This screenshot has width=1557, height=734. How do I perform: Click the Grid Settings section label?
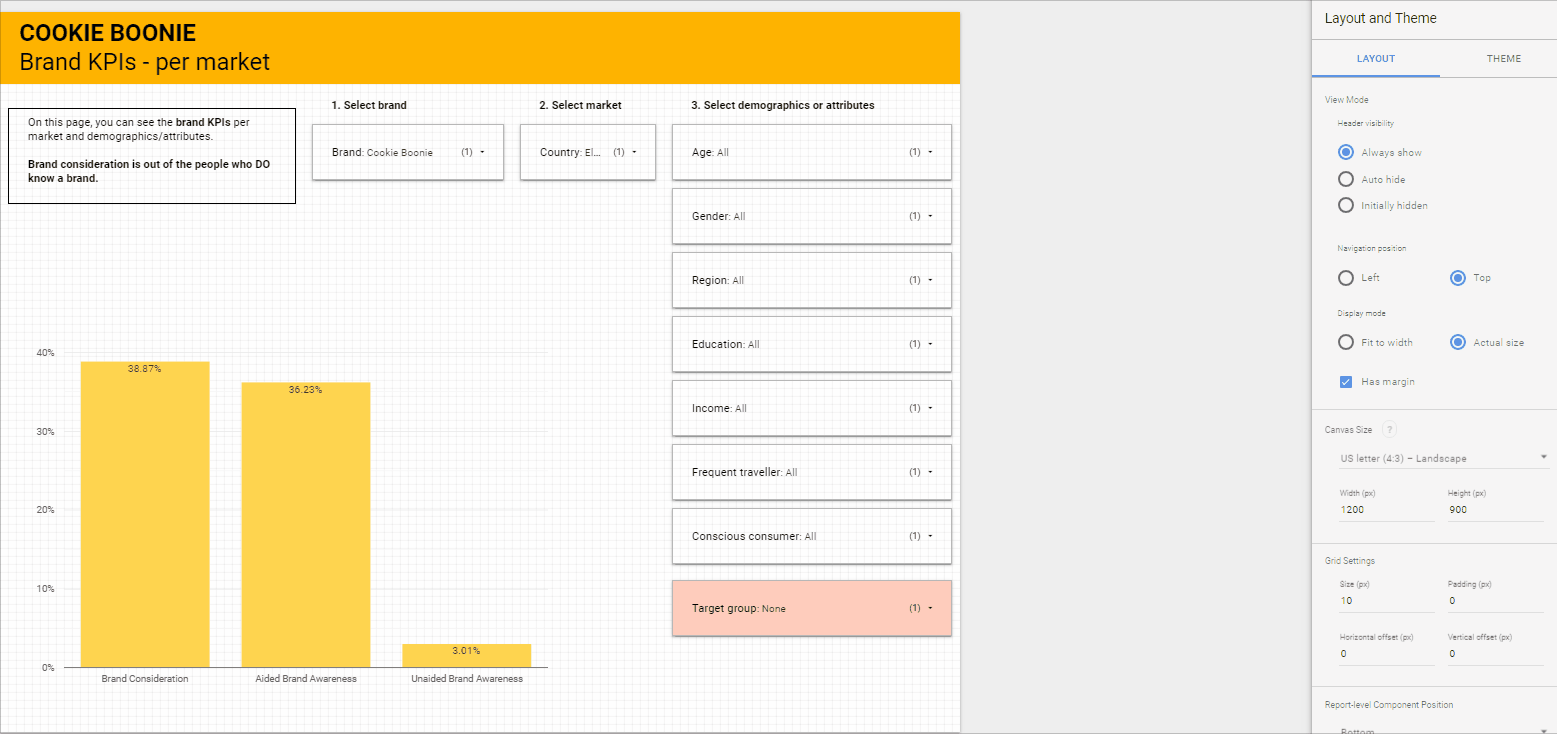pyautogui.click(x=1350, y=561)
